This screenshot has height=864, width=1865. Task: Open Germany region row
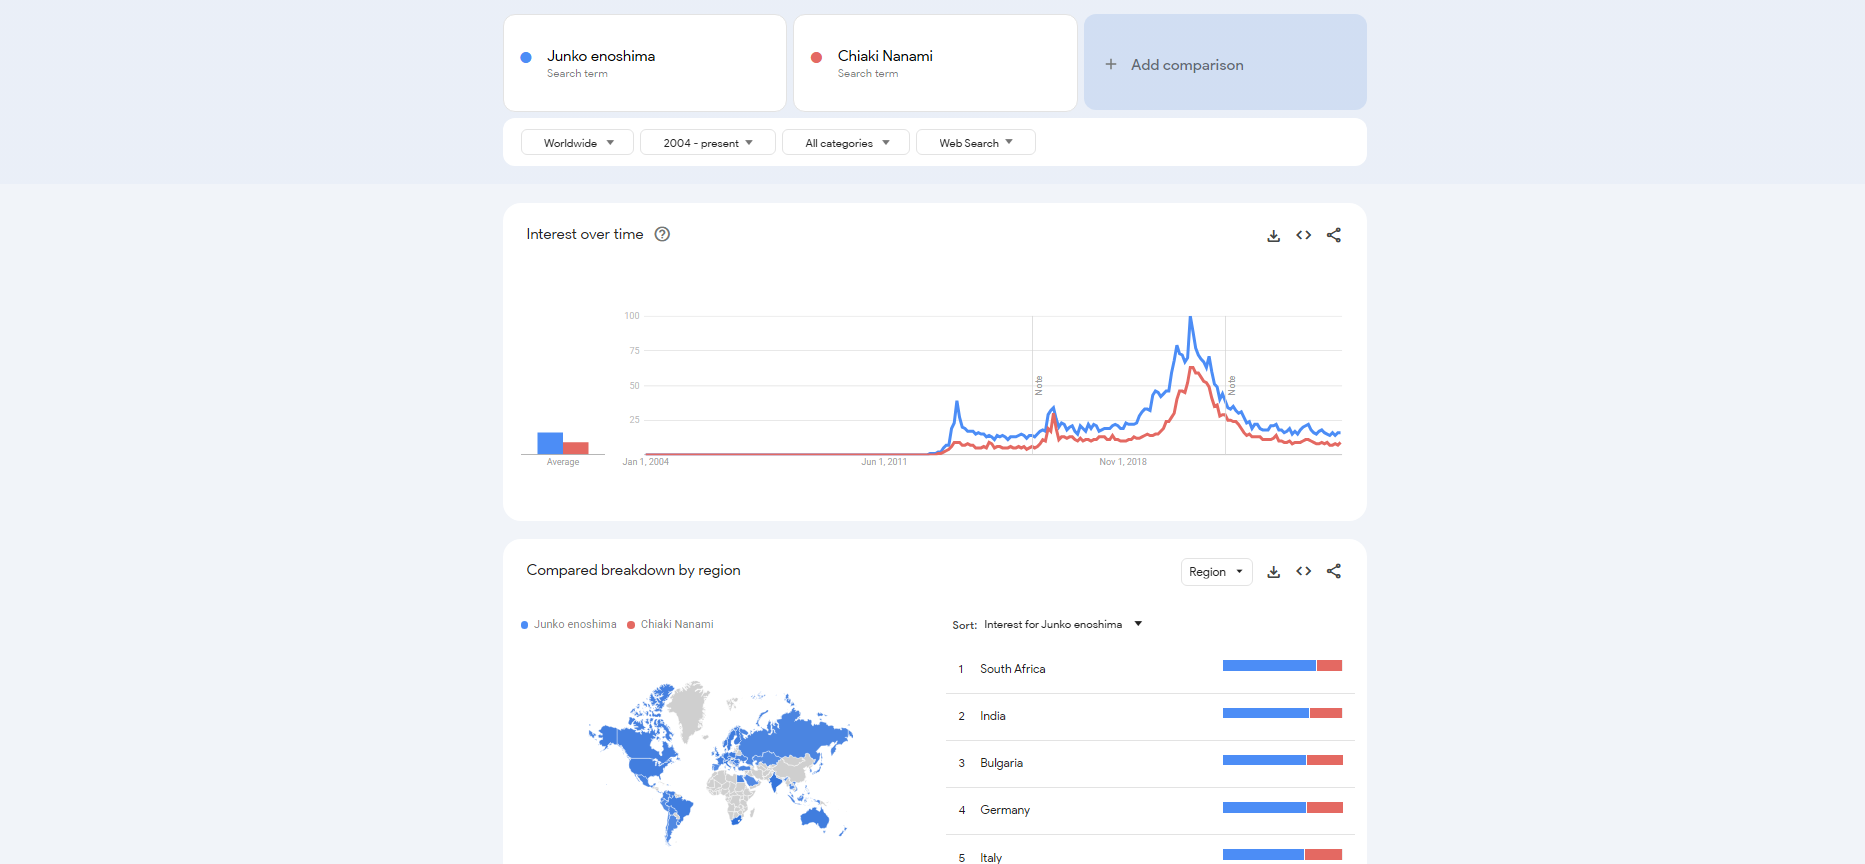tap(1004, 810)
